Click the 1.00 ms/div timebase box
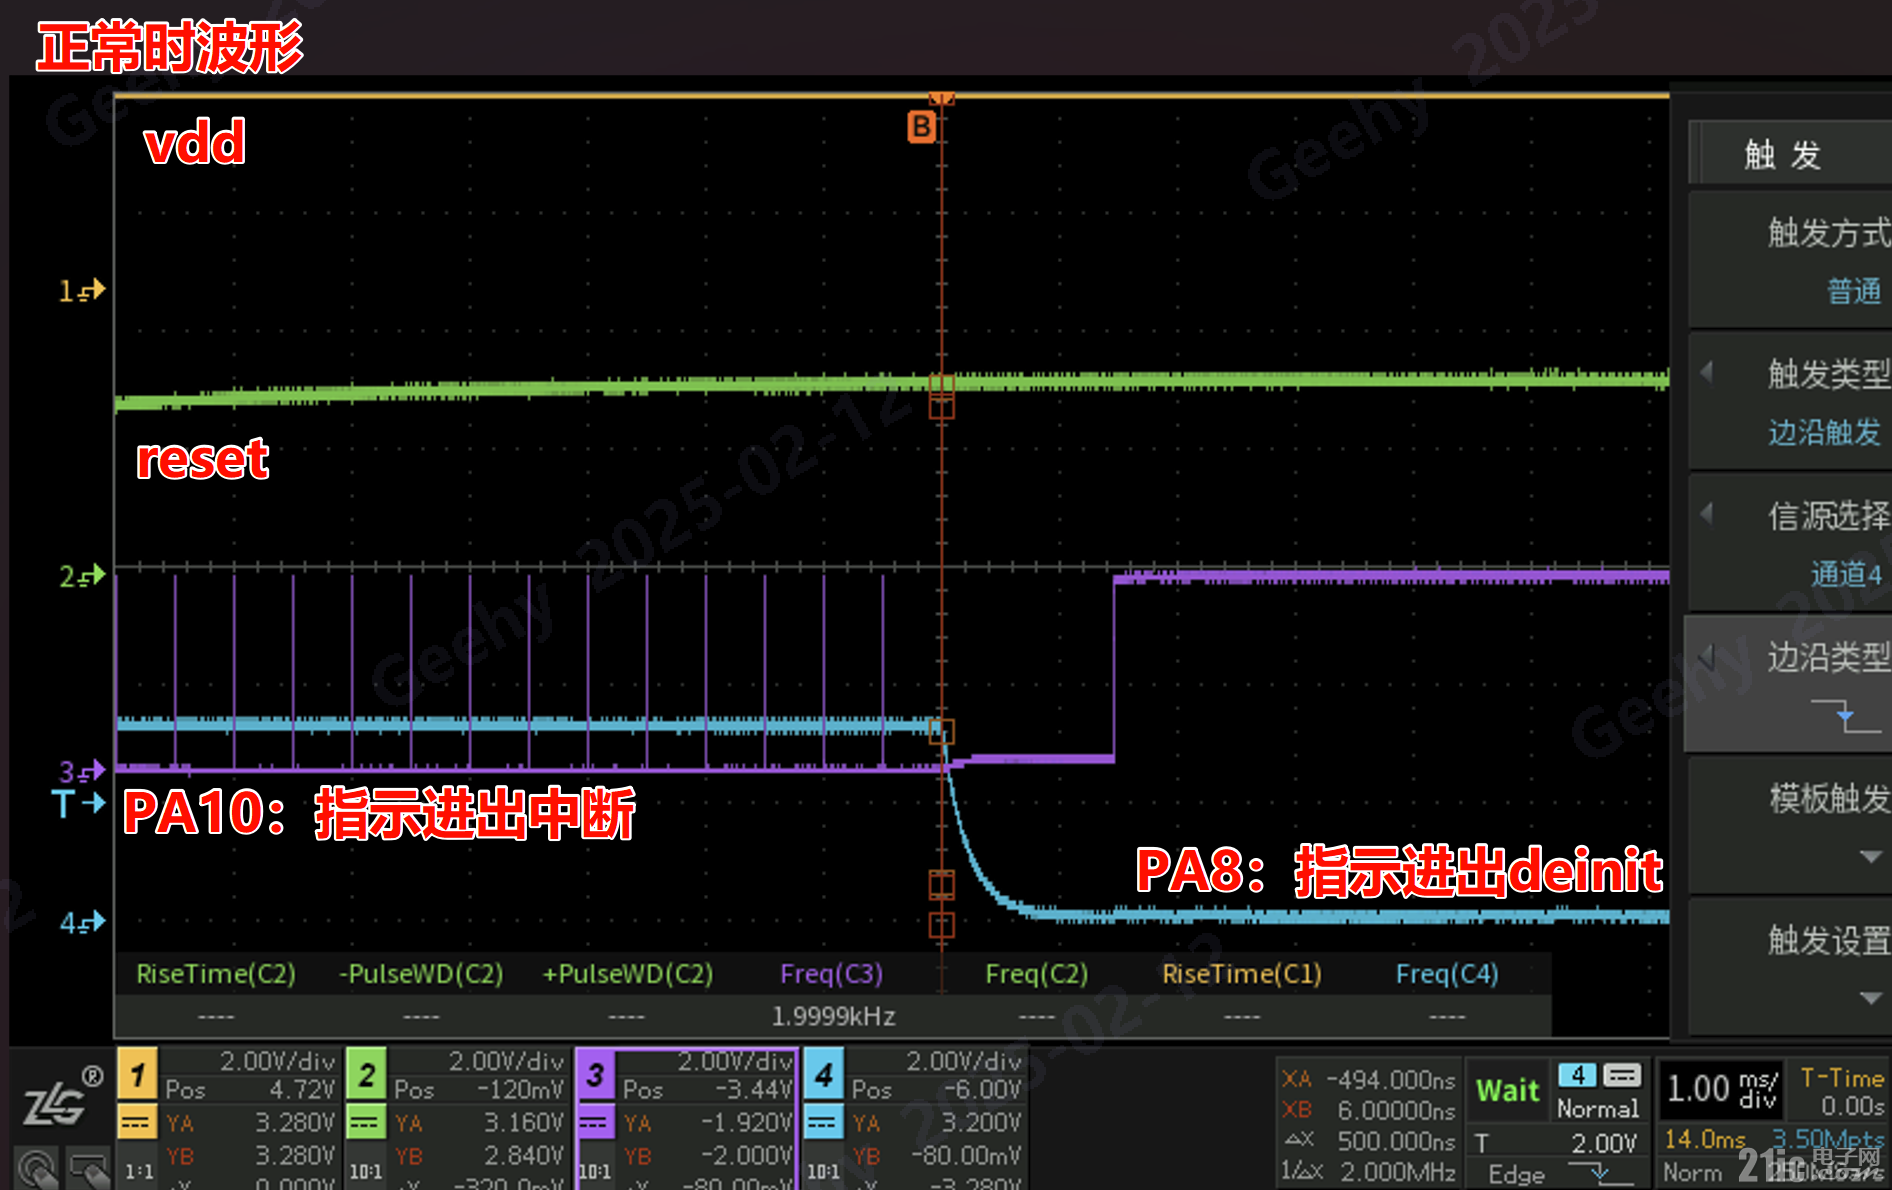Screen dimensions: 1892x1190 pyautogui.click(x=1722, y=1088)
